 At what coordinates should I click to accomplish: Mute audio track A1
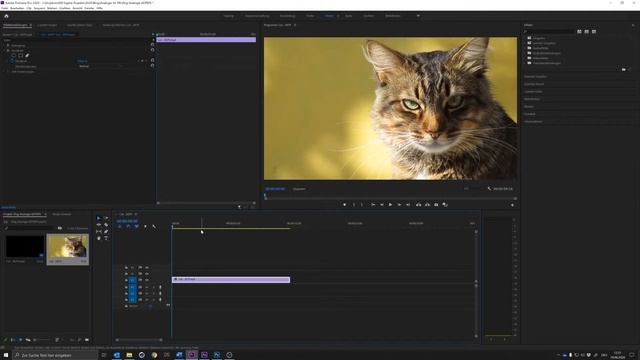pyautogui.click(x=147, y=287)
